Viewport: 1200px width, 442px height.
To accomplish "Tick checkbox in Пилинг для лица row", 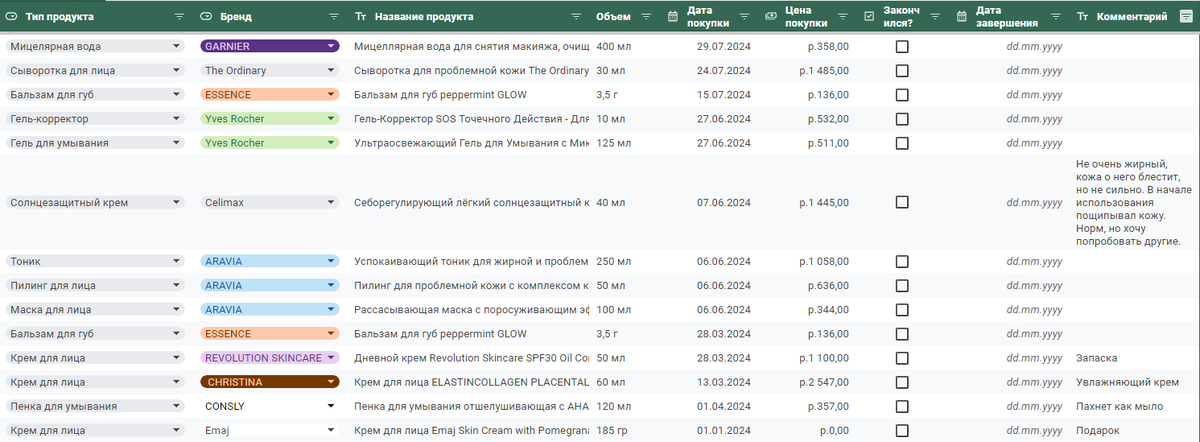I will (x=902, y=286).
